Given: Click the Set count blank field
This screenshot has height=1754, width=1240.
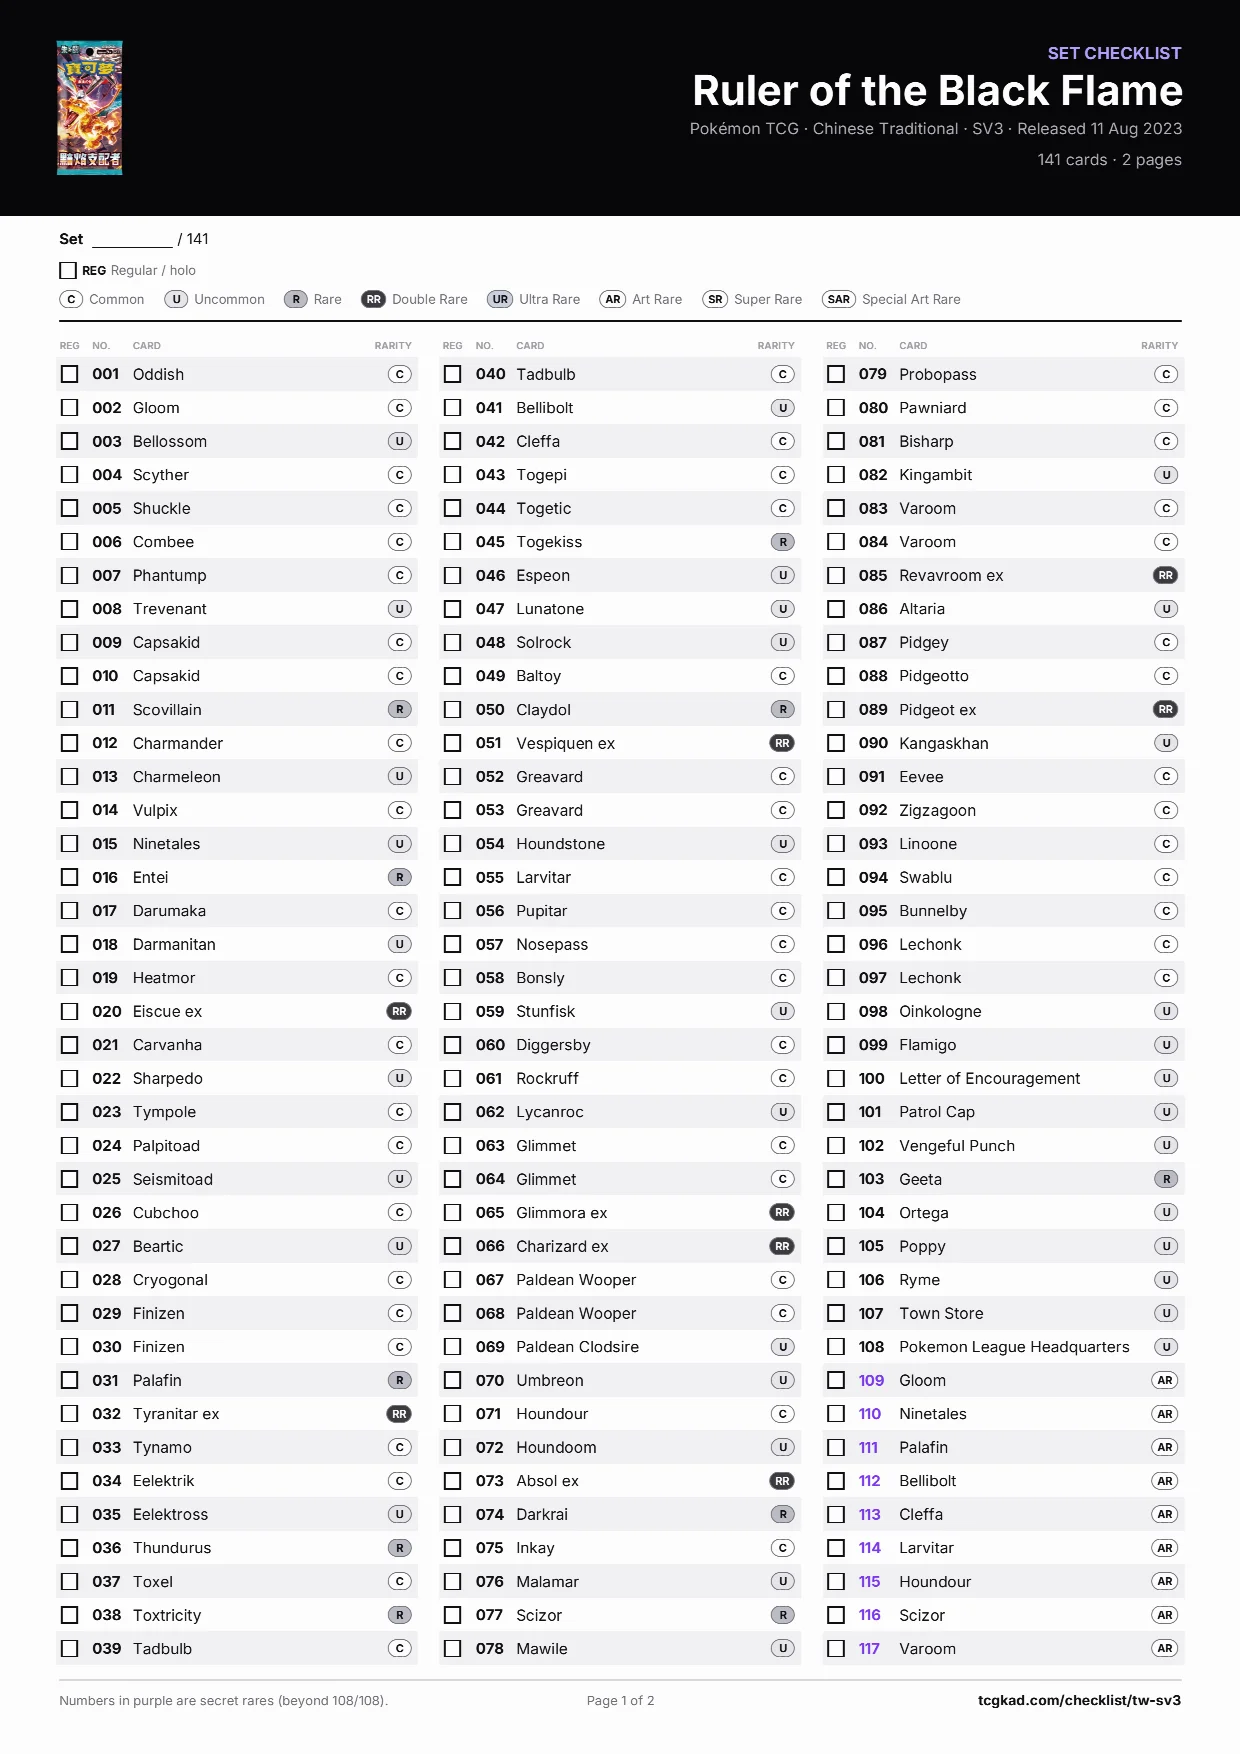Looking at the screenshot, I should [x=132, y=239].
